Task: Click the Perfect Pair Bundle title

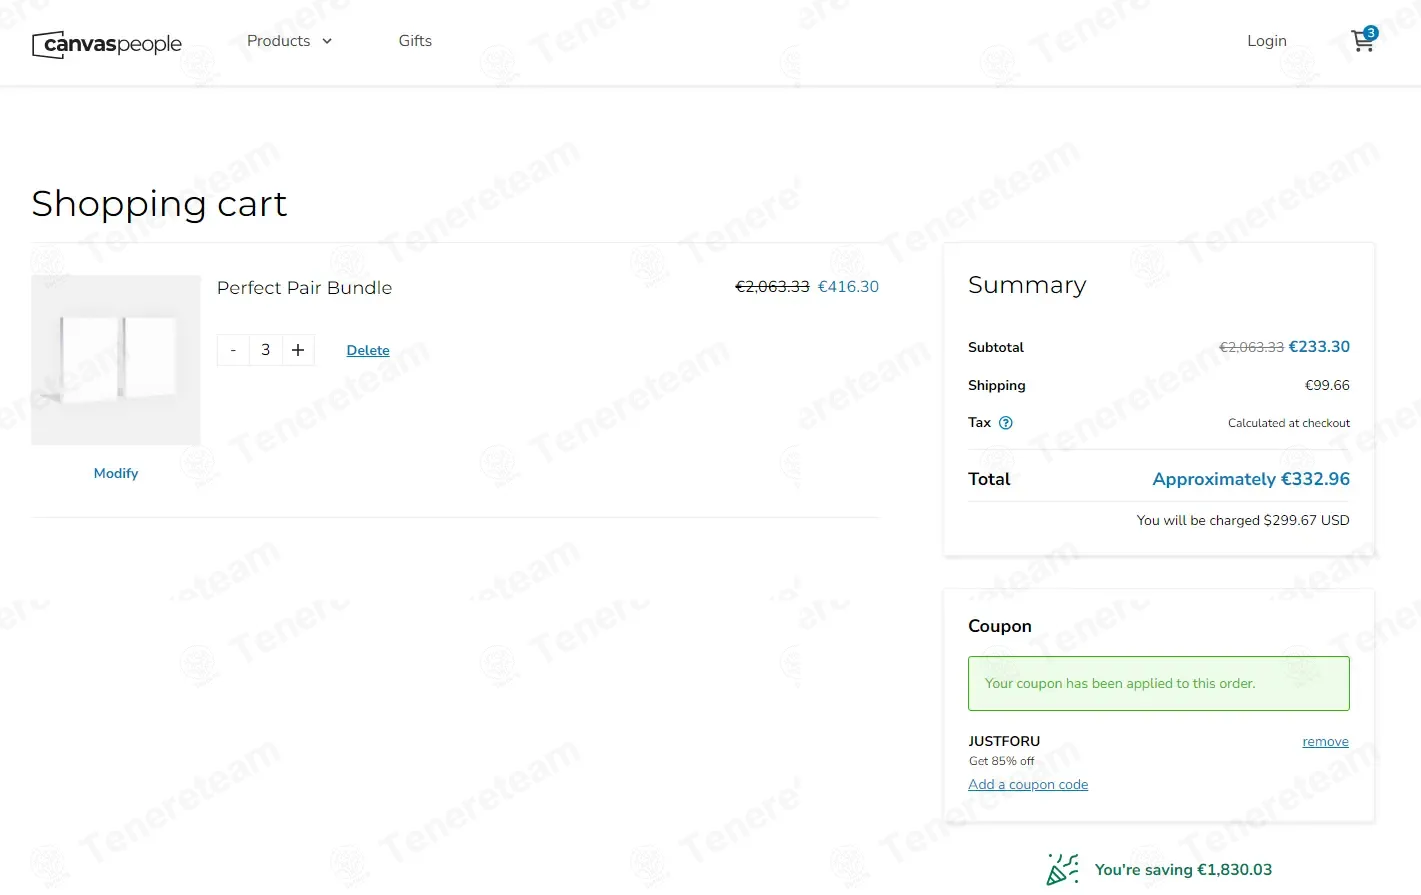Action: 304,288
